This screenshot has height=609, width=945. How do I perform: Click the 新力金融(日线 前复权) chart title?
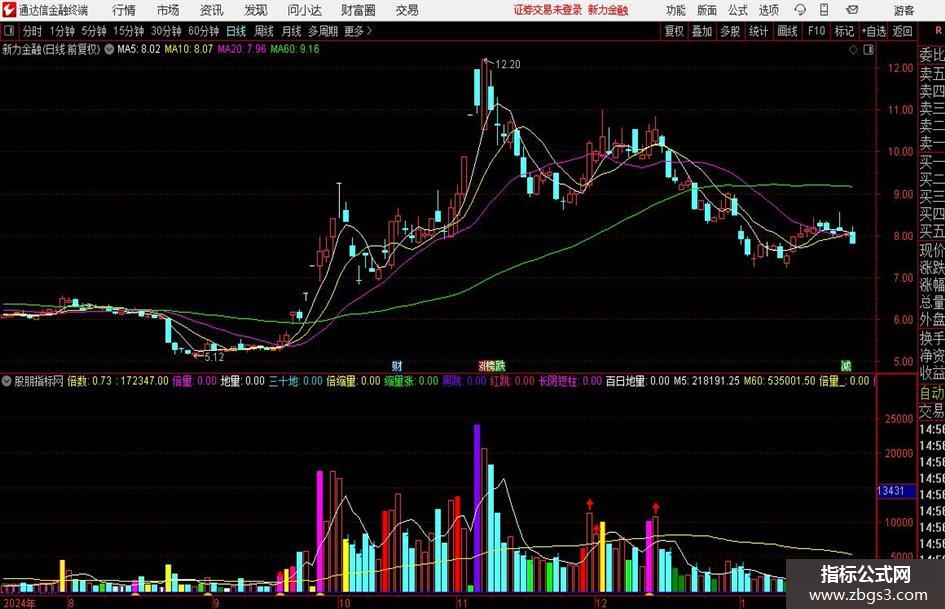(x=51, y=49)
